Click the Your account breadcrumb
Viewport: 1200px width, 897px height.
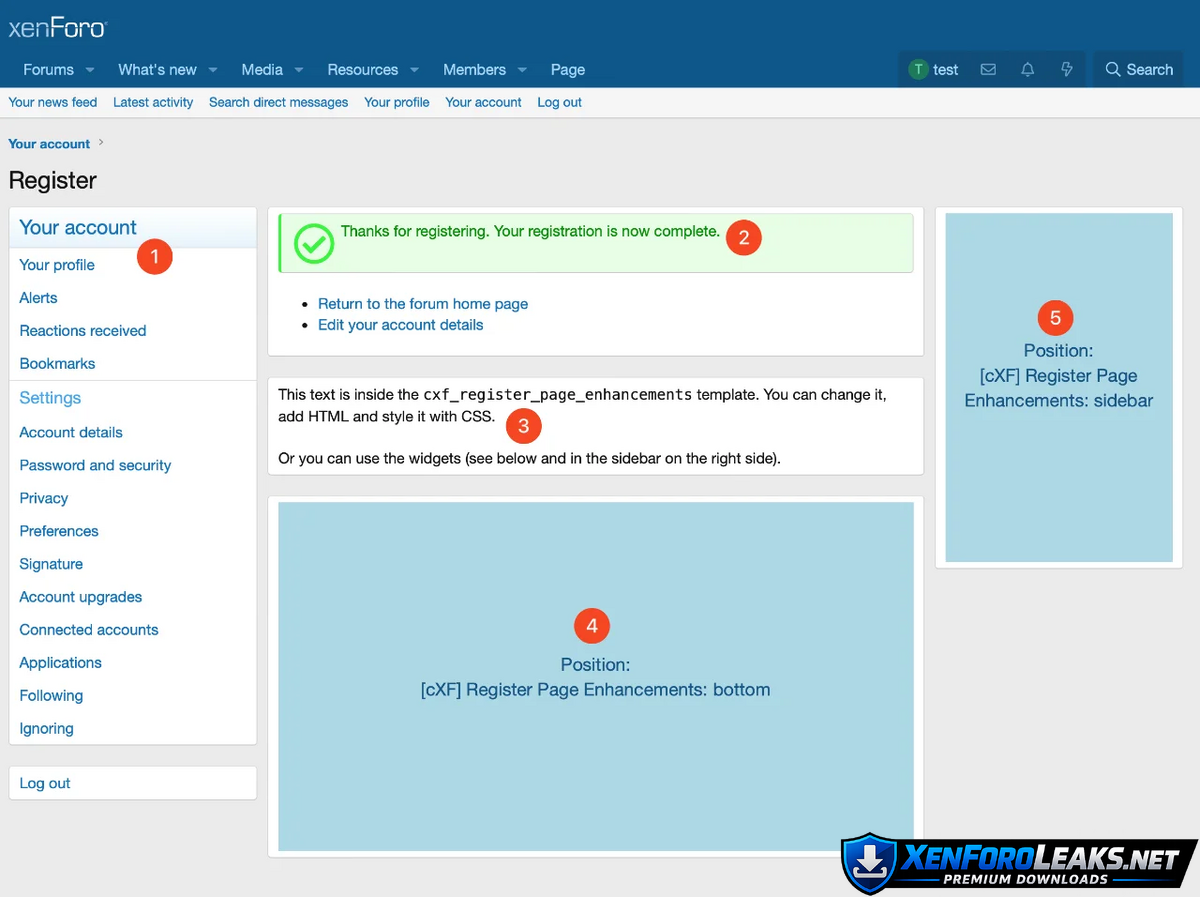click(x=49, y=144)
